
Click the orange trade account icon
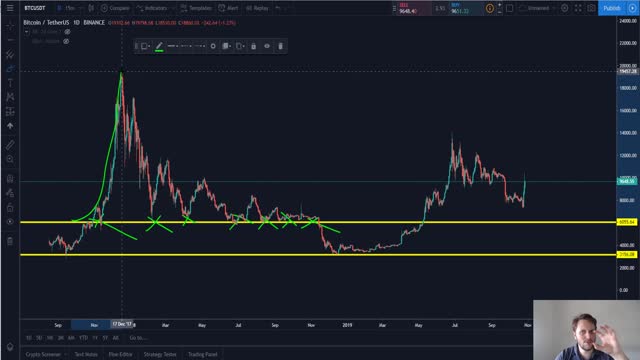(x=489, y=8)
